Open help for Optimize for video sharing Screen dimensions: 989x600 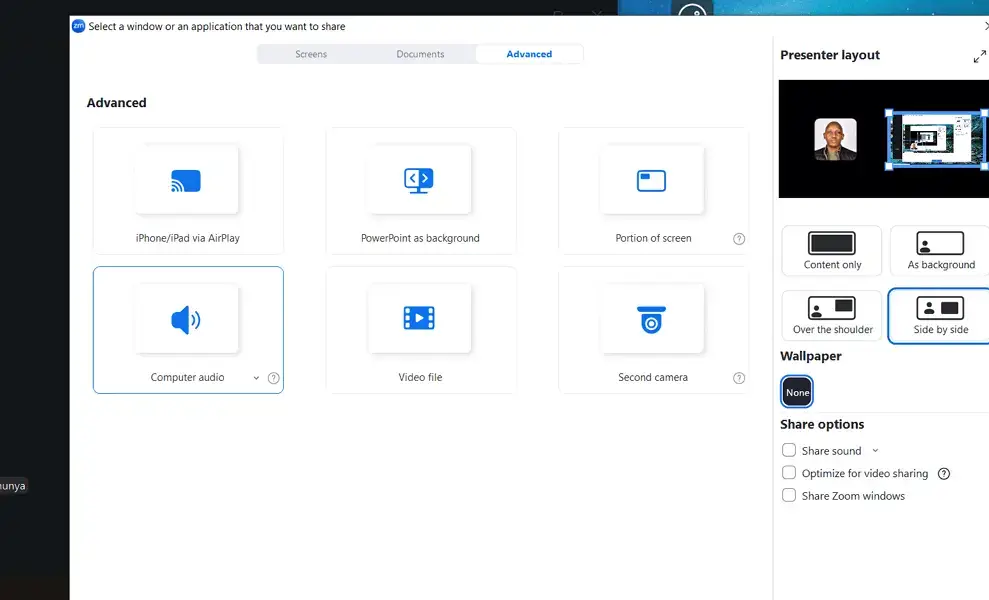tap(943, 473)
